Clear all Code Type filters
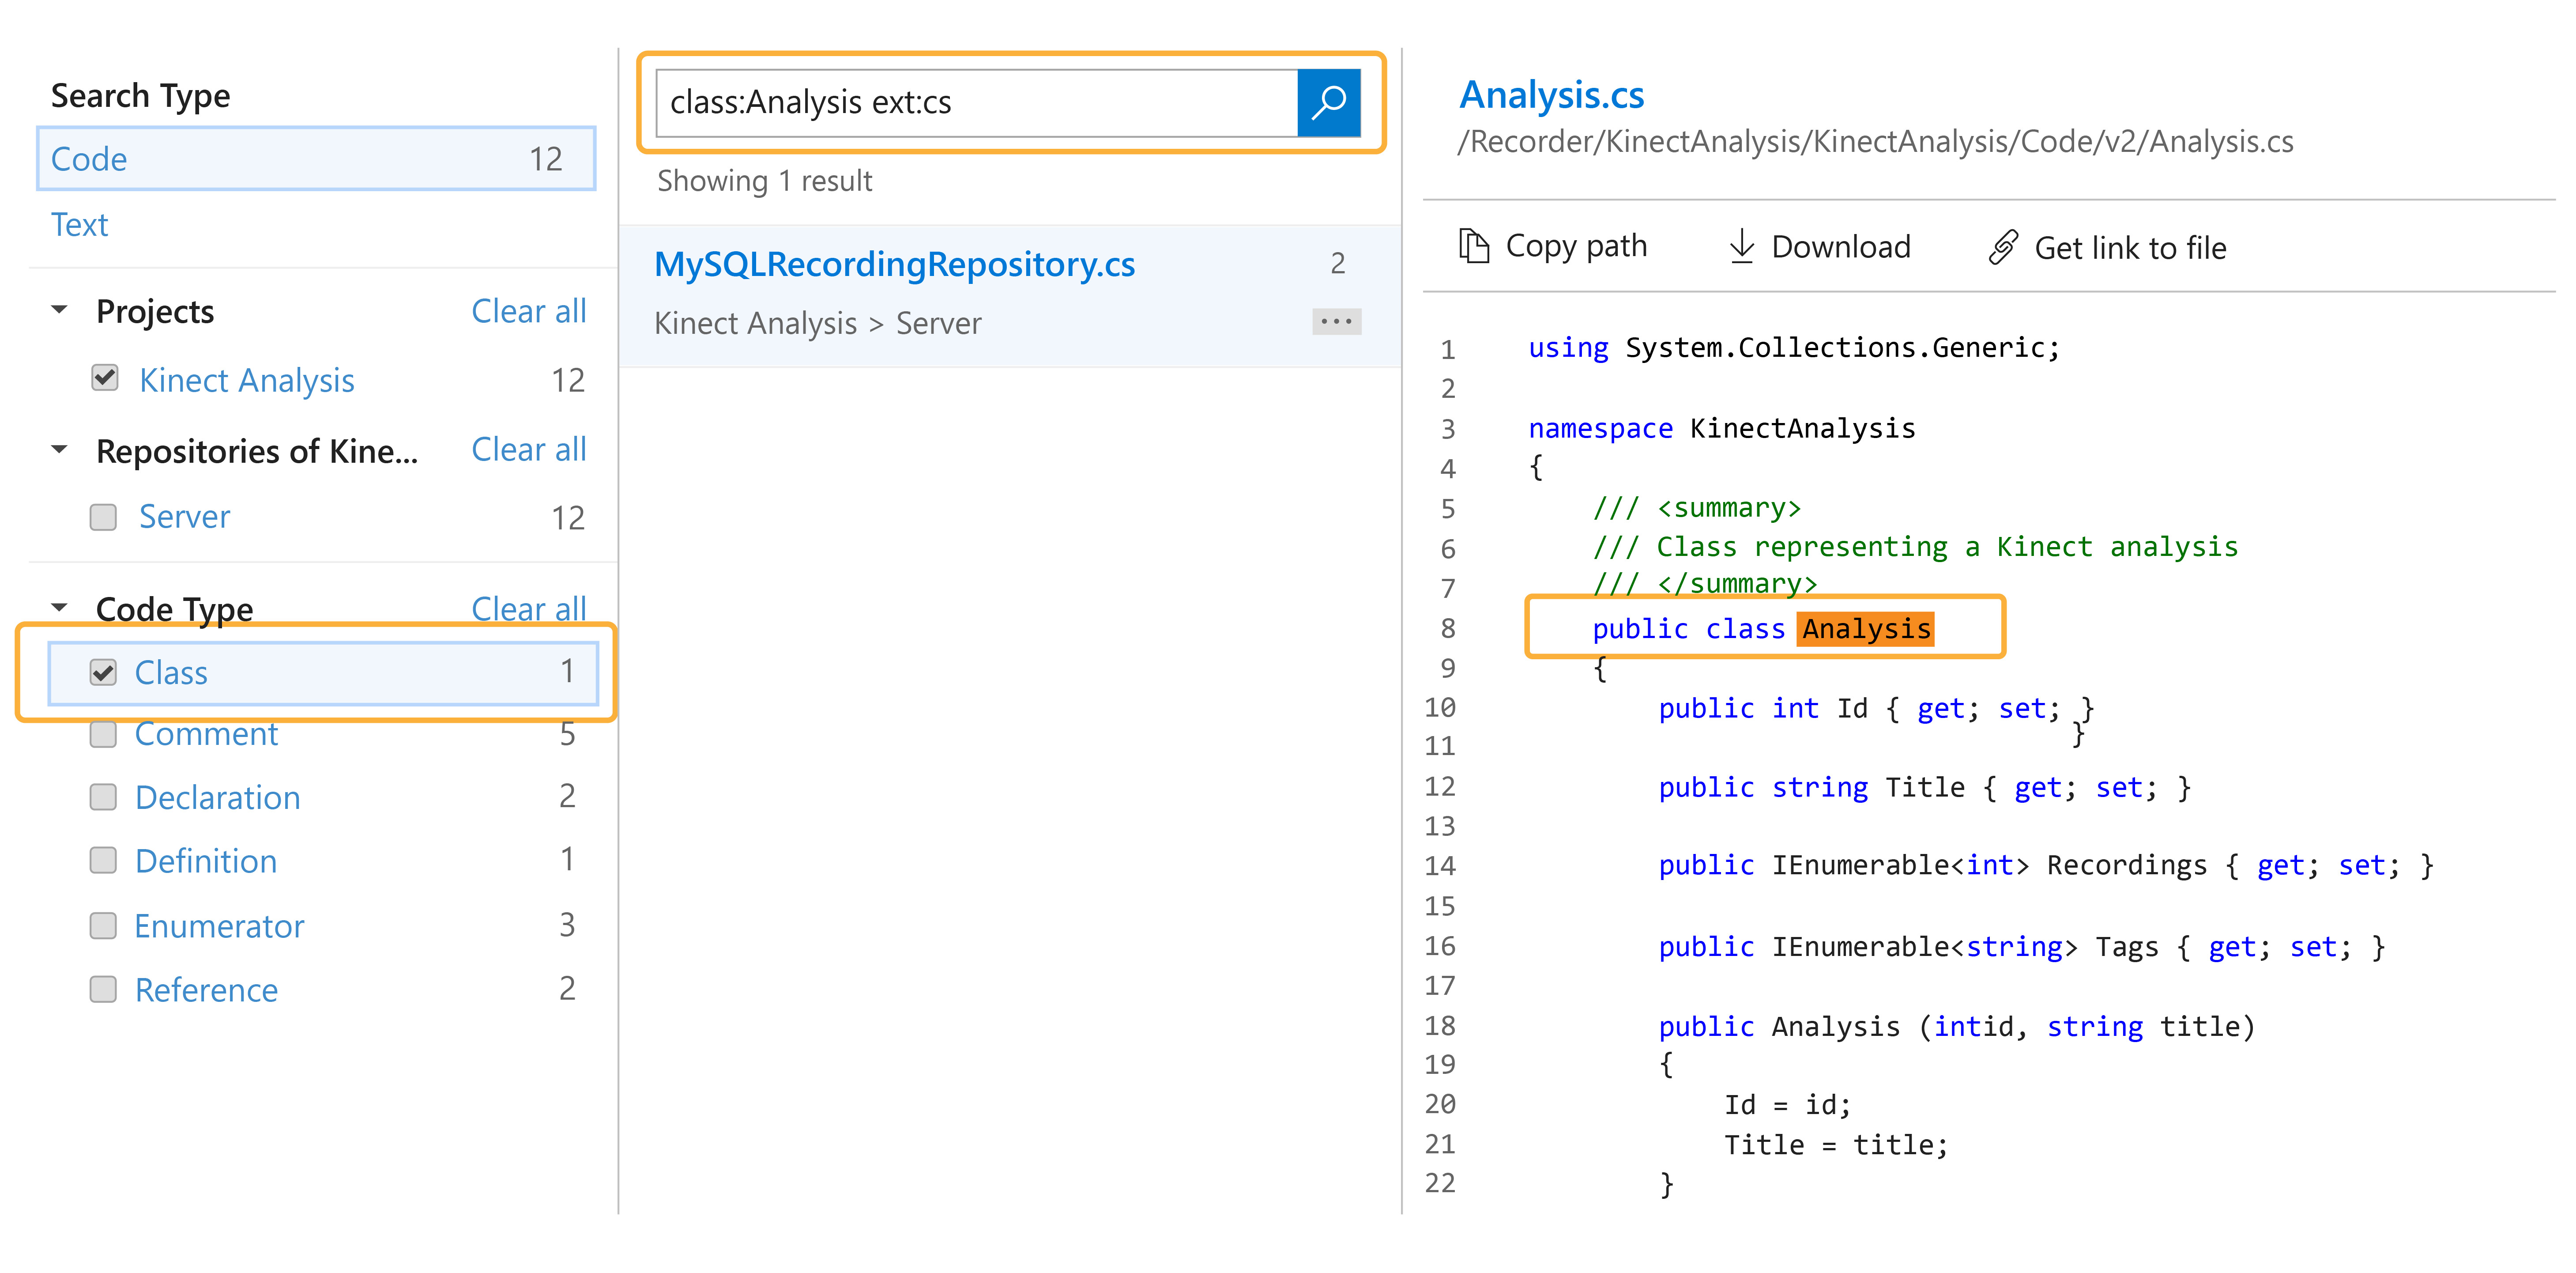This screenshot has width=2576, height=1273. (x=529, y=608)
